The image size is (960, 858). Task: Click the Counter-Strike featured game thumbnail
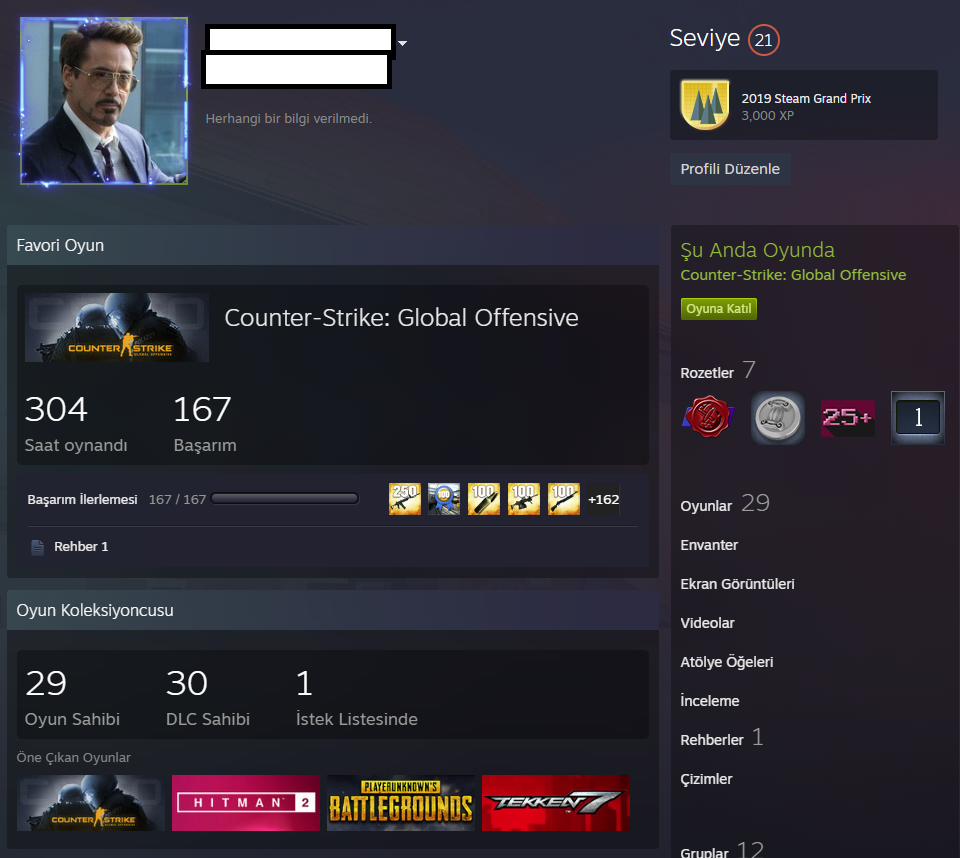pos(91,803)
